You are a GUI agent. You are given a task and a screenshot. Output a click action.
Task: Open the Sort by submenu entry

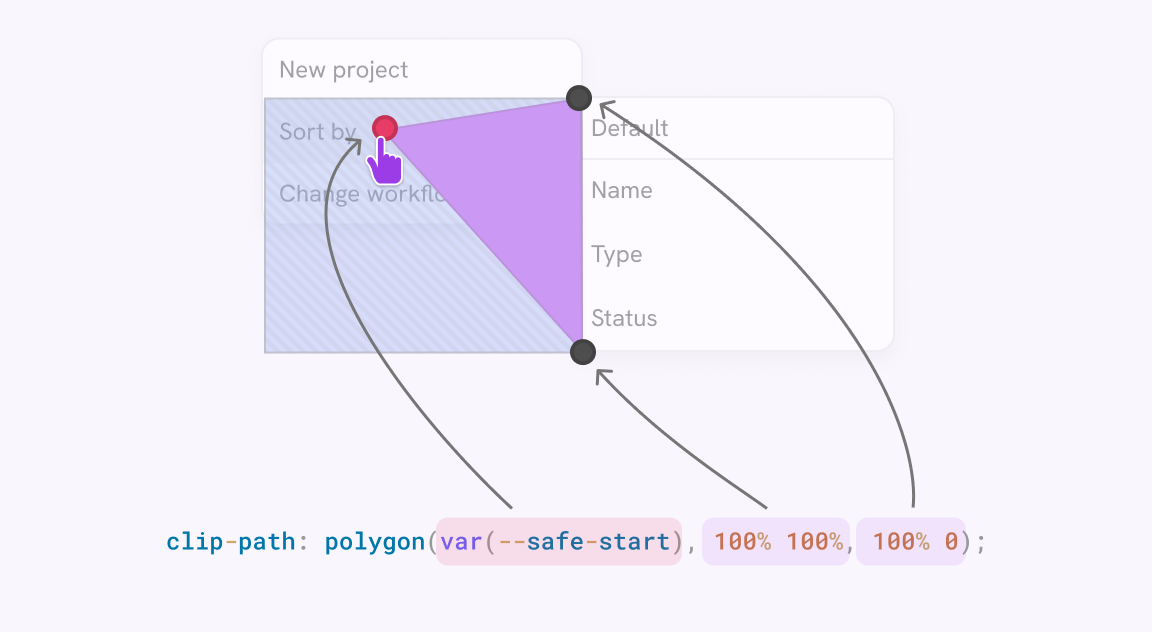pyautogui.click(x=317, y=132)
